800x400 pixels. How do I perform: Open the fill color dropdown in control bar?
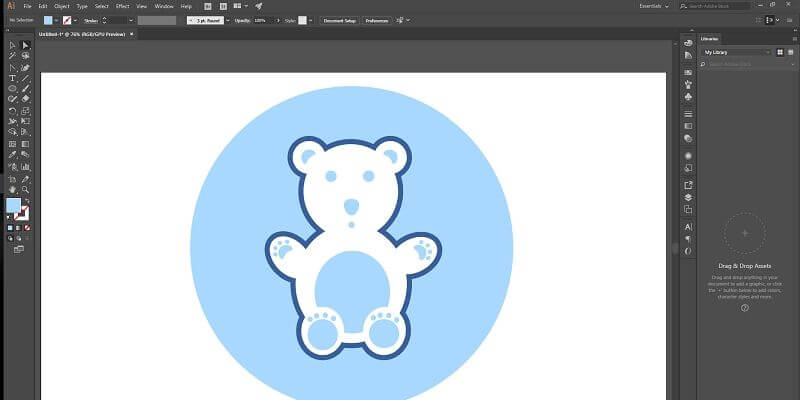point(56,20)
